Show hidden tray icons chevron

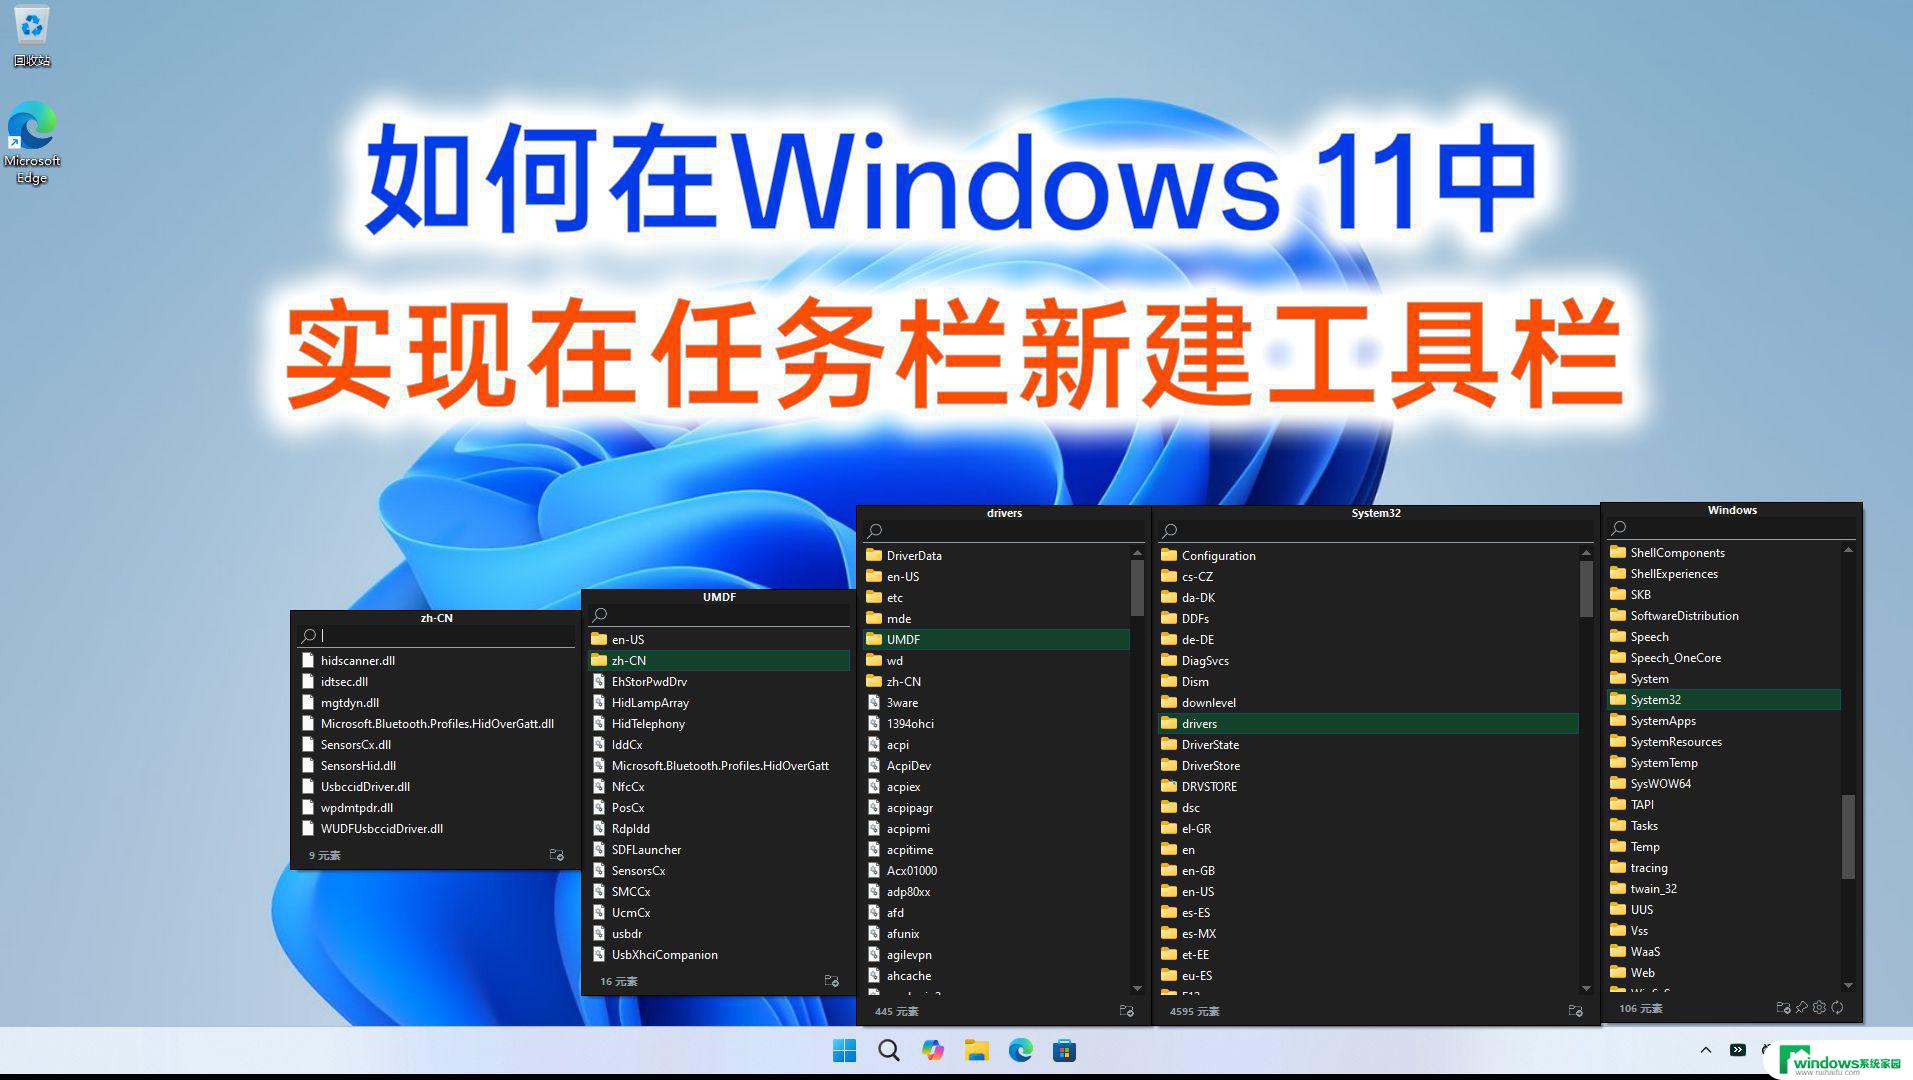[1706, 1050]
